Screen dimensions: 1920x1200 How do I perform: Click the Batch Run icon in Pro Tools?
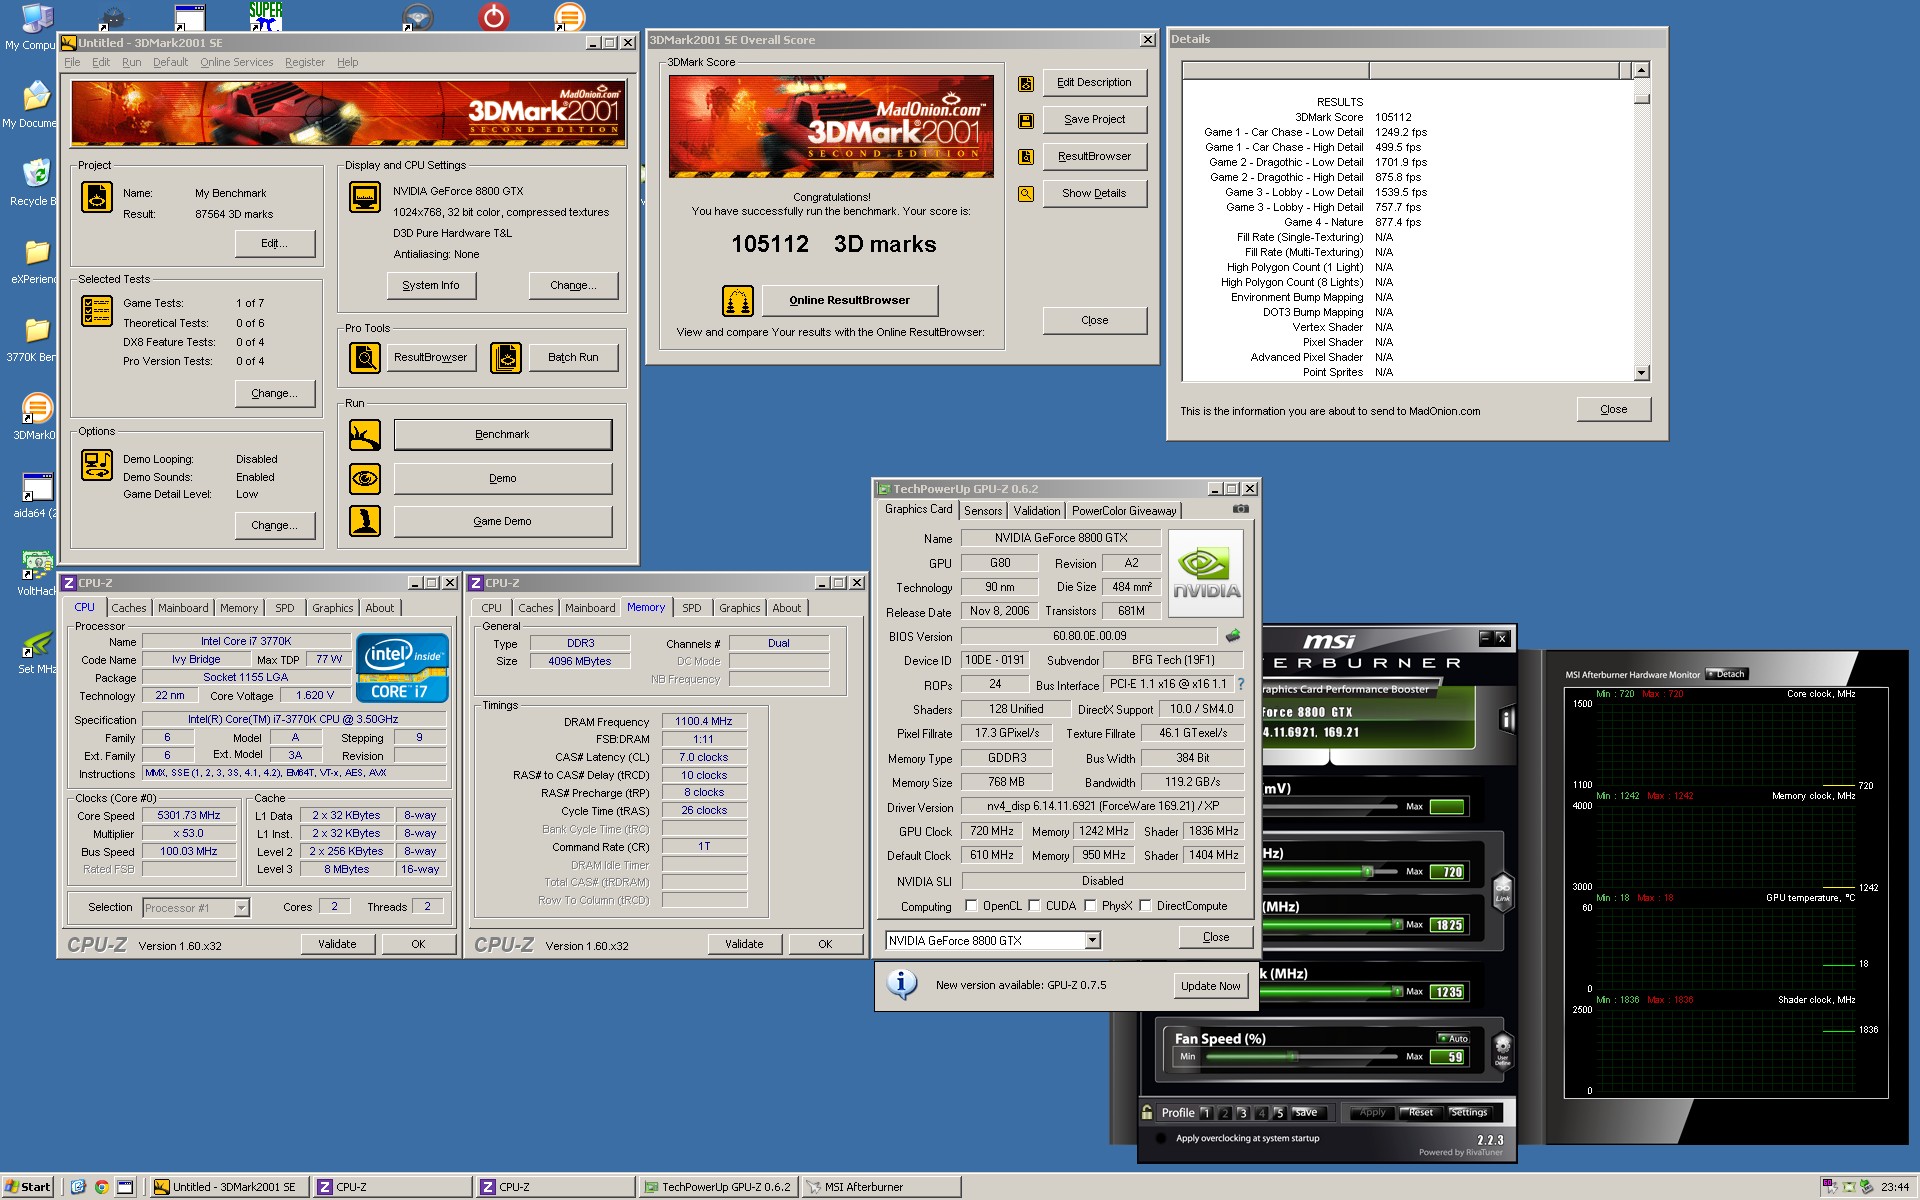(506, 357)
